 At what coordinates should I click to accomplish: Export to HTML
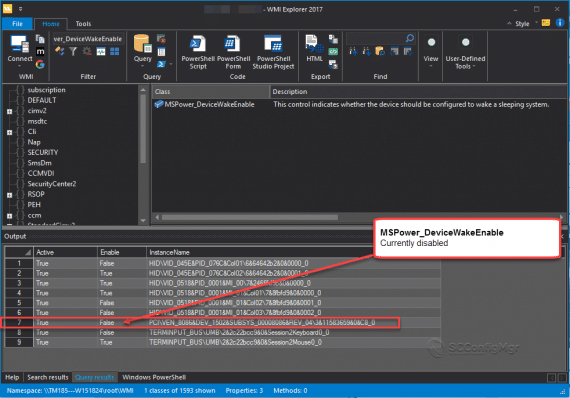coord(314,48)
